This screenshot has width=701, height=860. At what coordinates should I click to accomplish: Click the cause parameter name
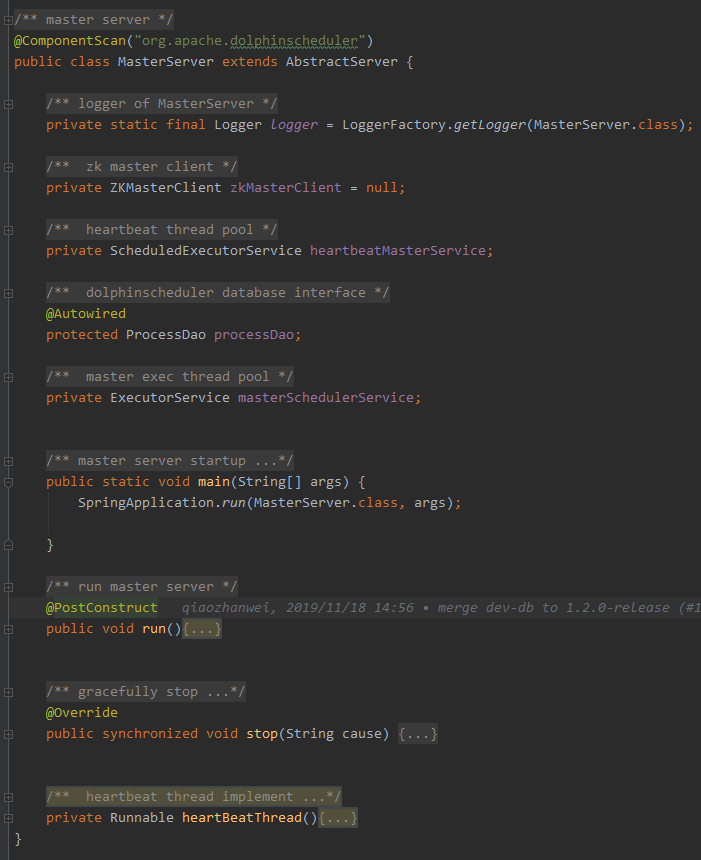(362, 734)
